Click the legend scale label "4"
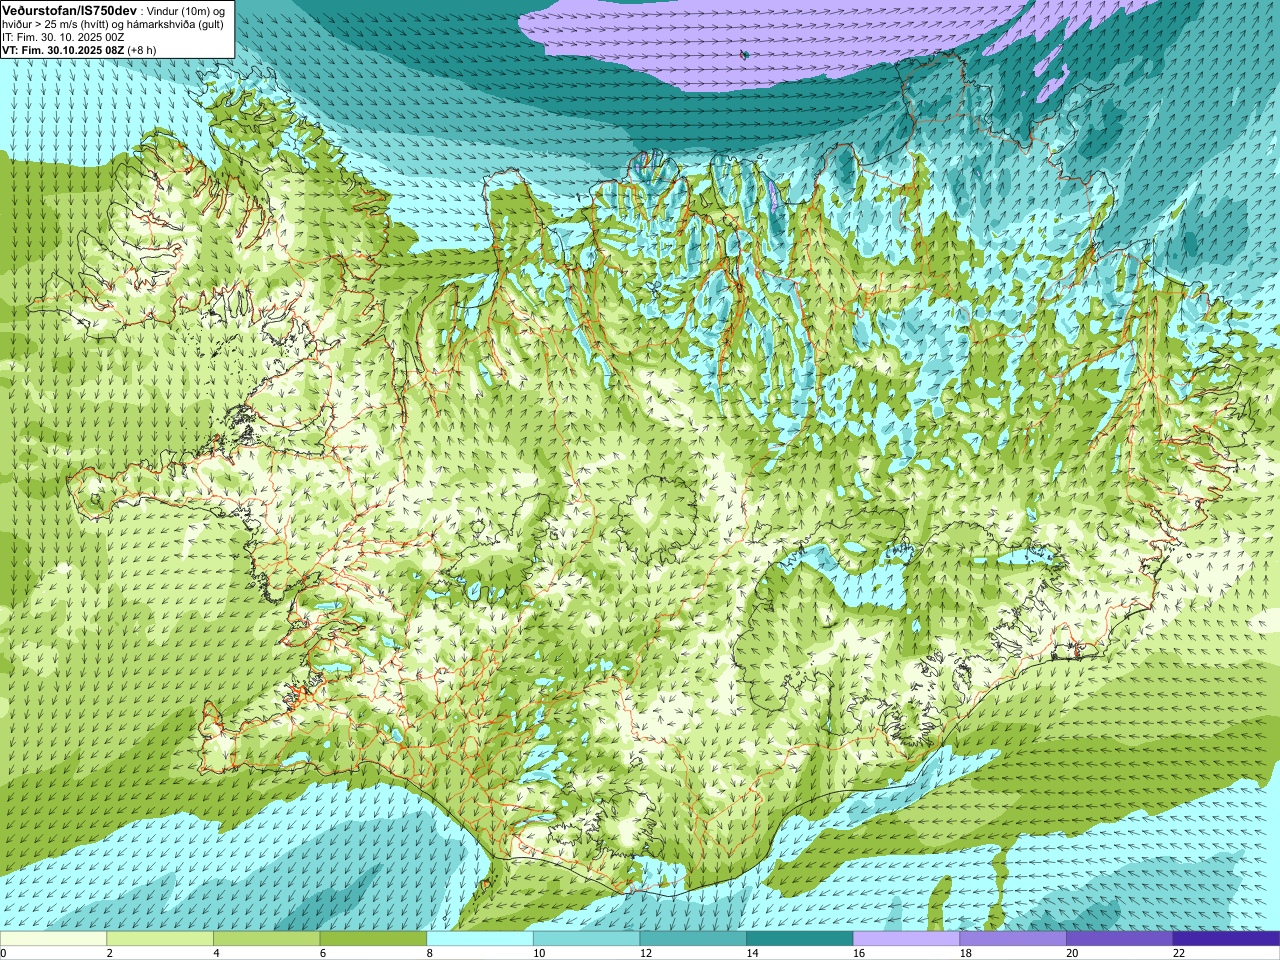 click(216, 954)
